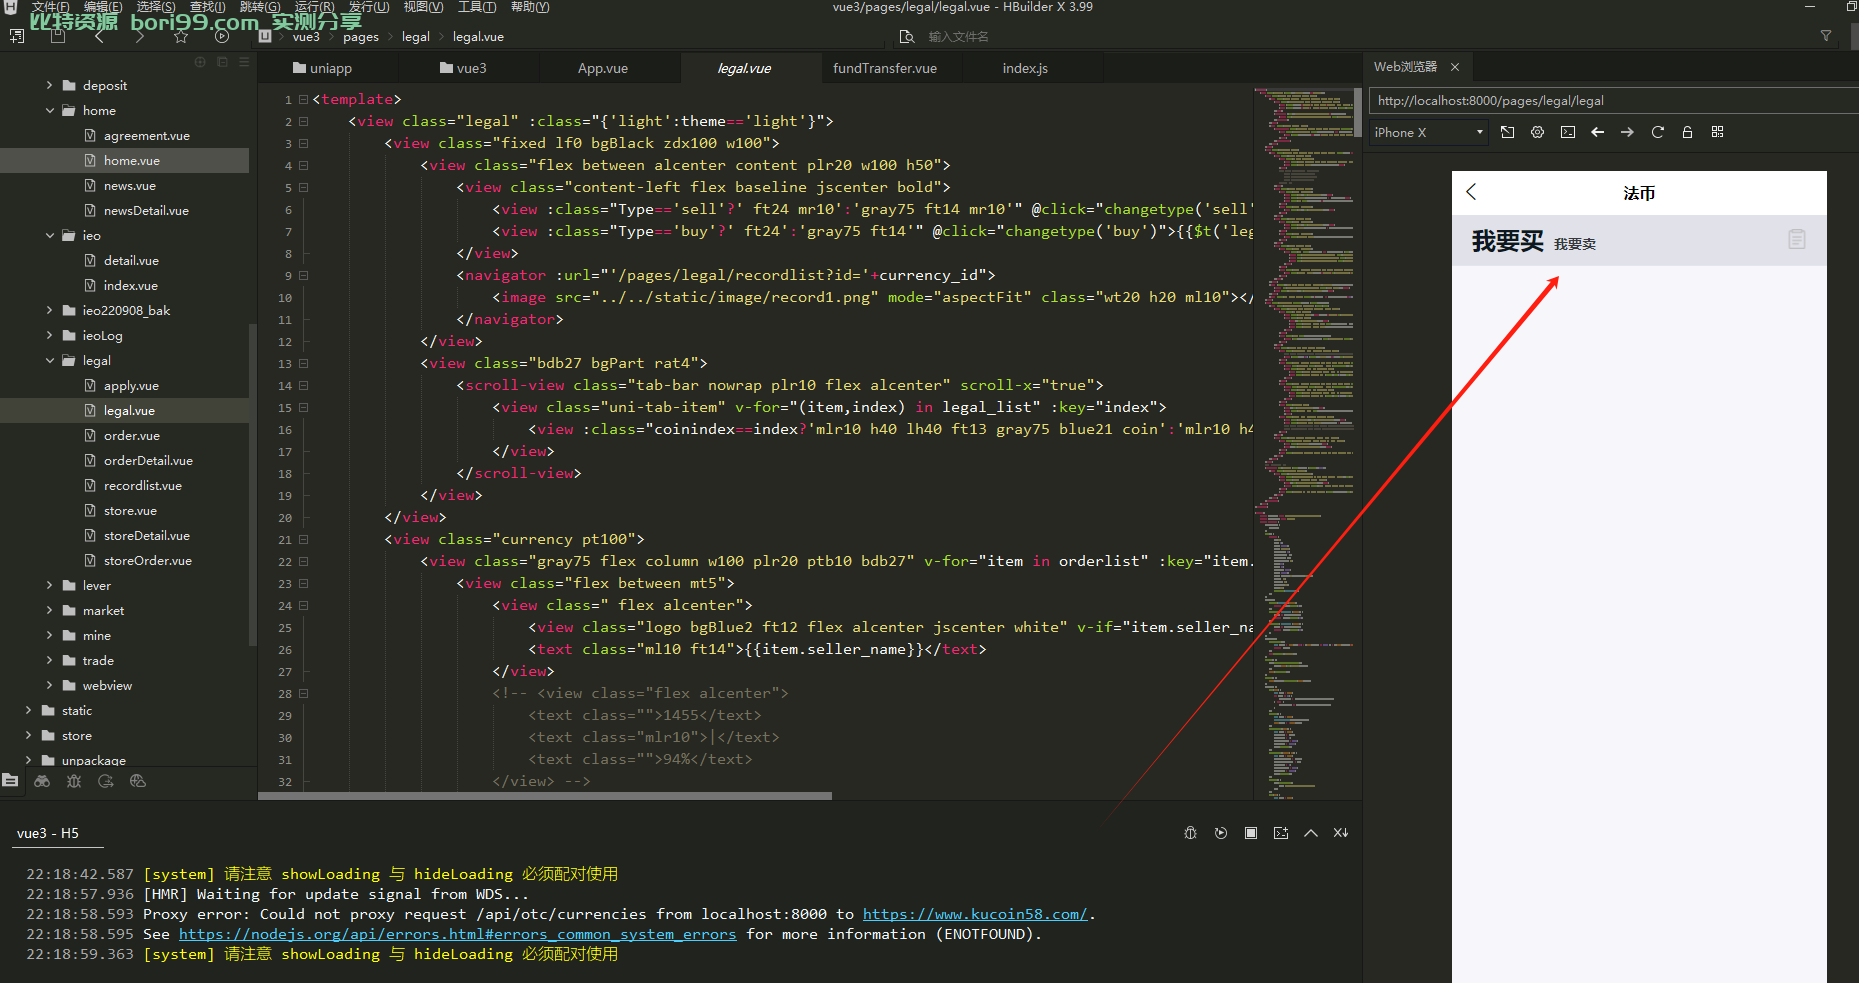
Task: Click the run play icon in toolbar
Action: tap(222, 37)
